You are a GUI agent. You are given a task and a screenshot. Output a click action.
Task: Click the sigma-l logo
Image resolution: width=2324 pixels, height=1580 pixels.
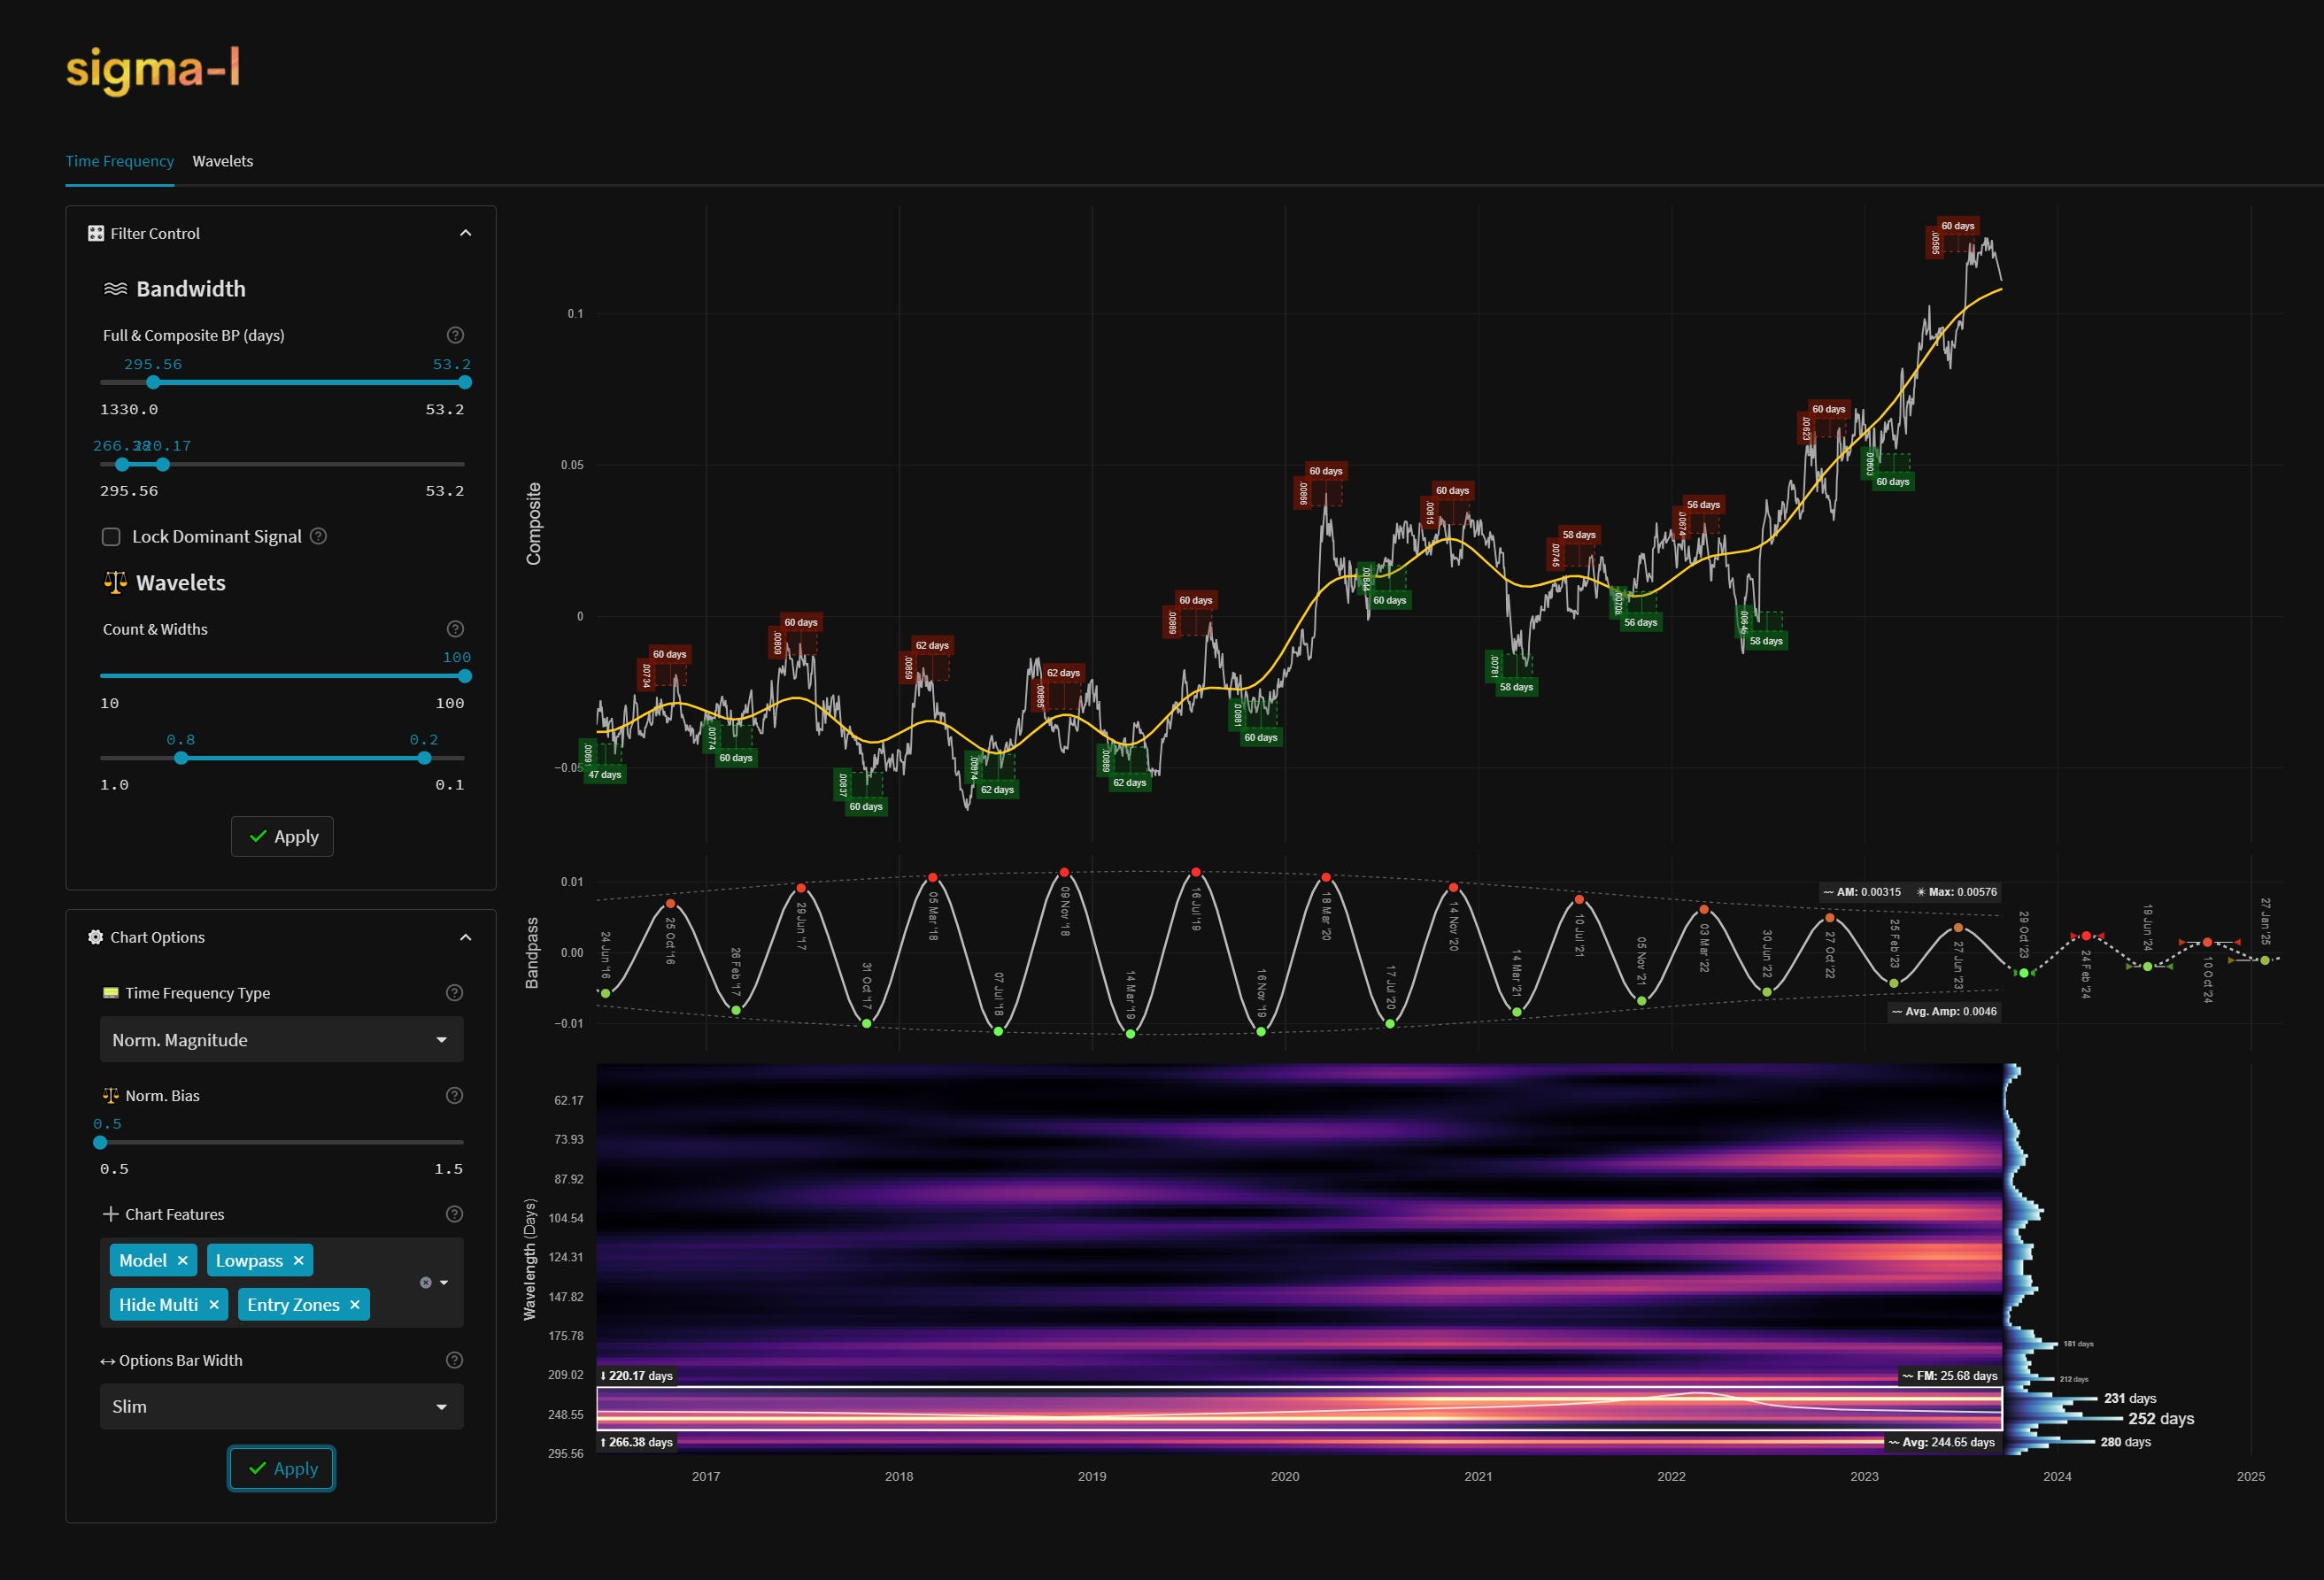tap(153, 70)
